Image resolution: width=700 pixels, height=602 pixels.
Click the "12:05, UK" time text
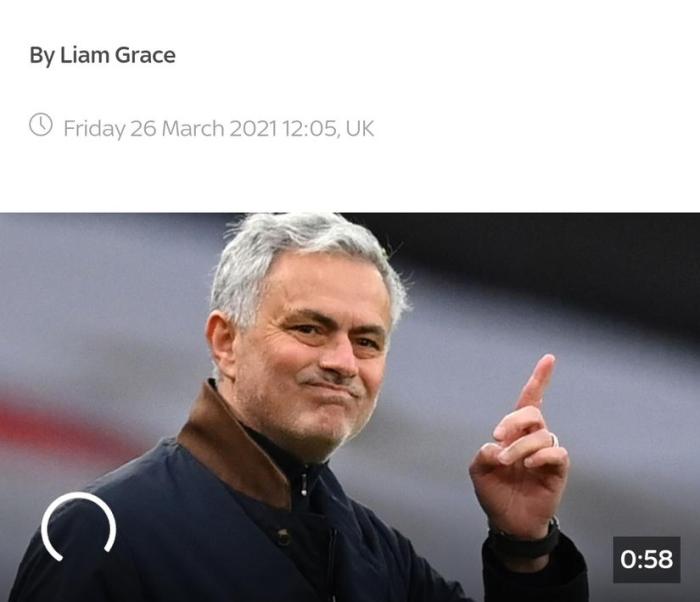(x=328, y=129)
